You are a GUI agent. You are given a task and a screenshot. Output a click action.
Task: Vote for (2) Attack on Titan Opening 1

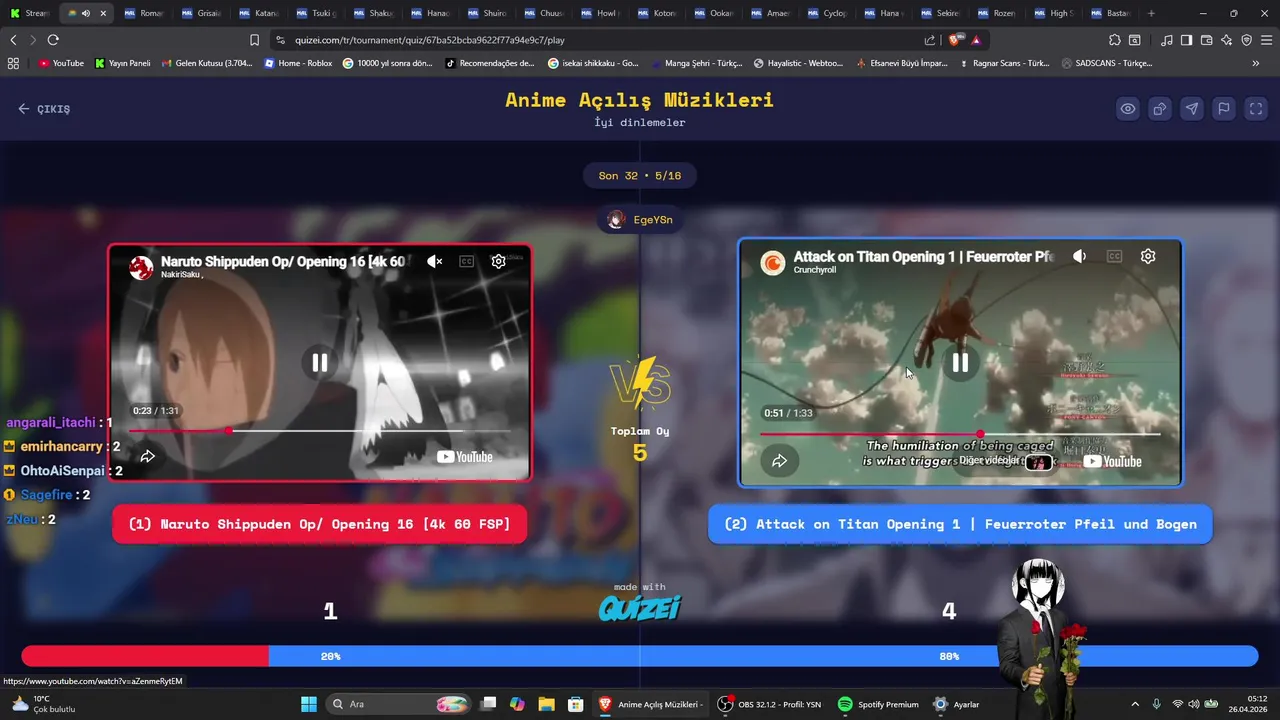(960, 524)
